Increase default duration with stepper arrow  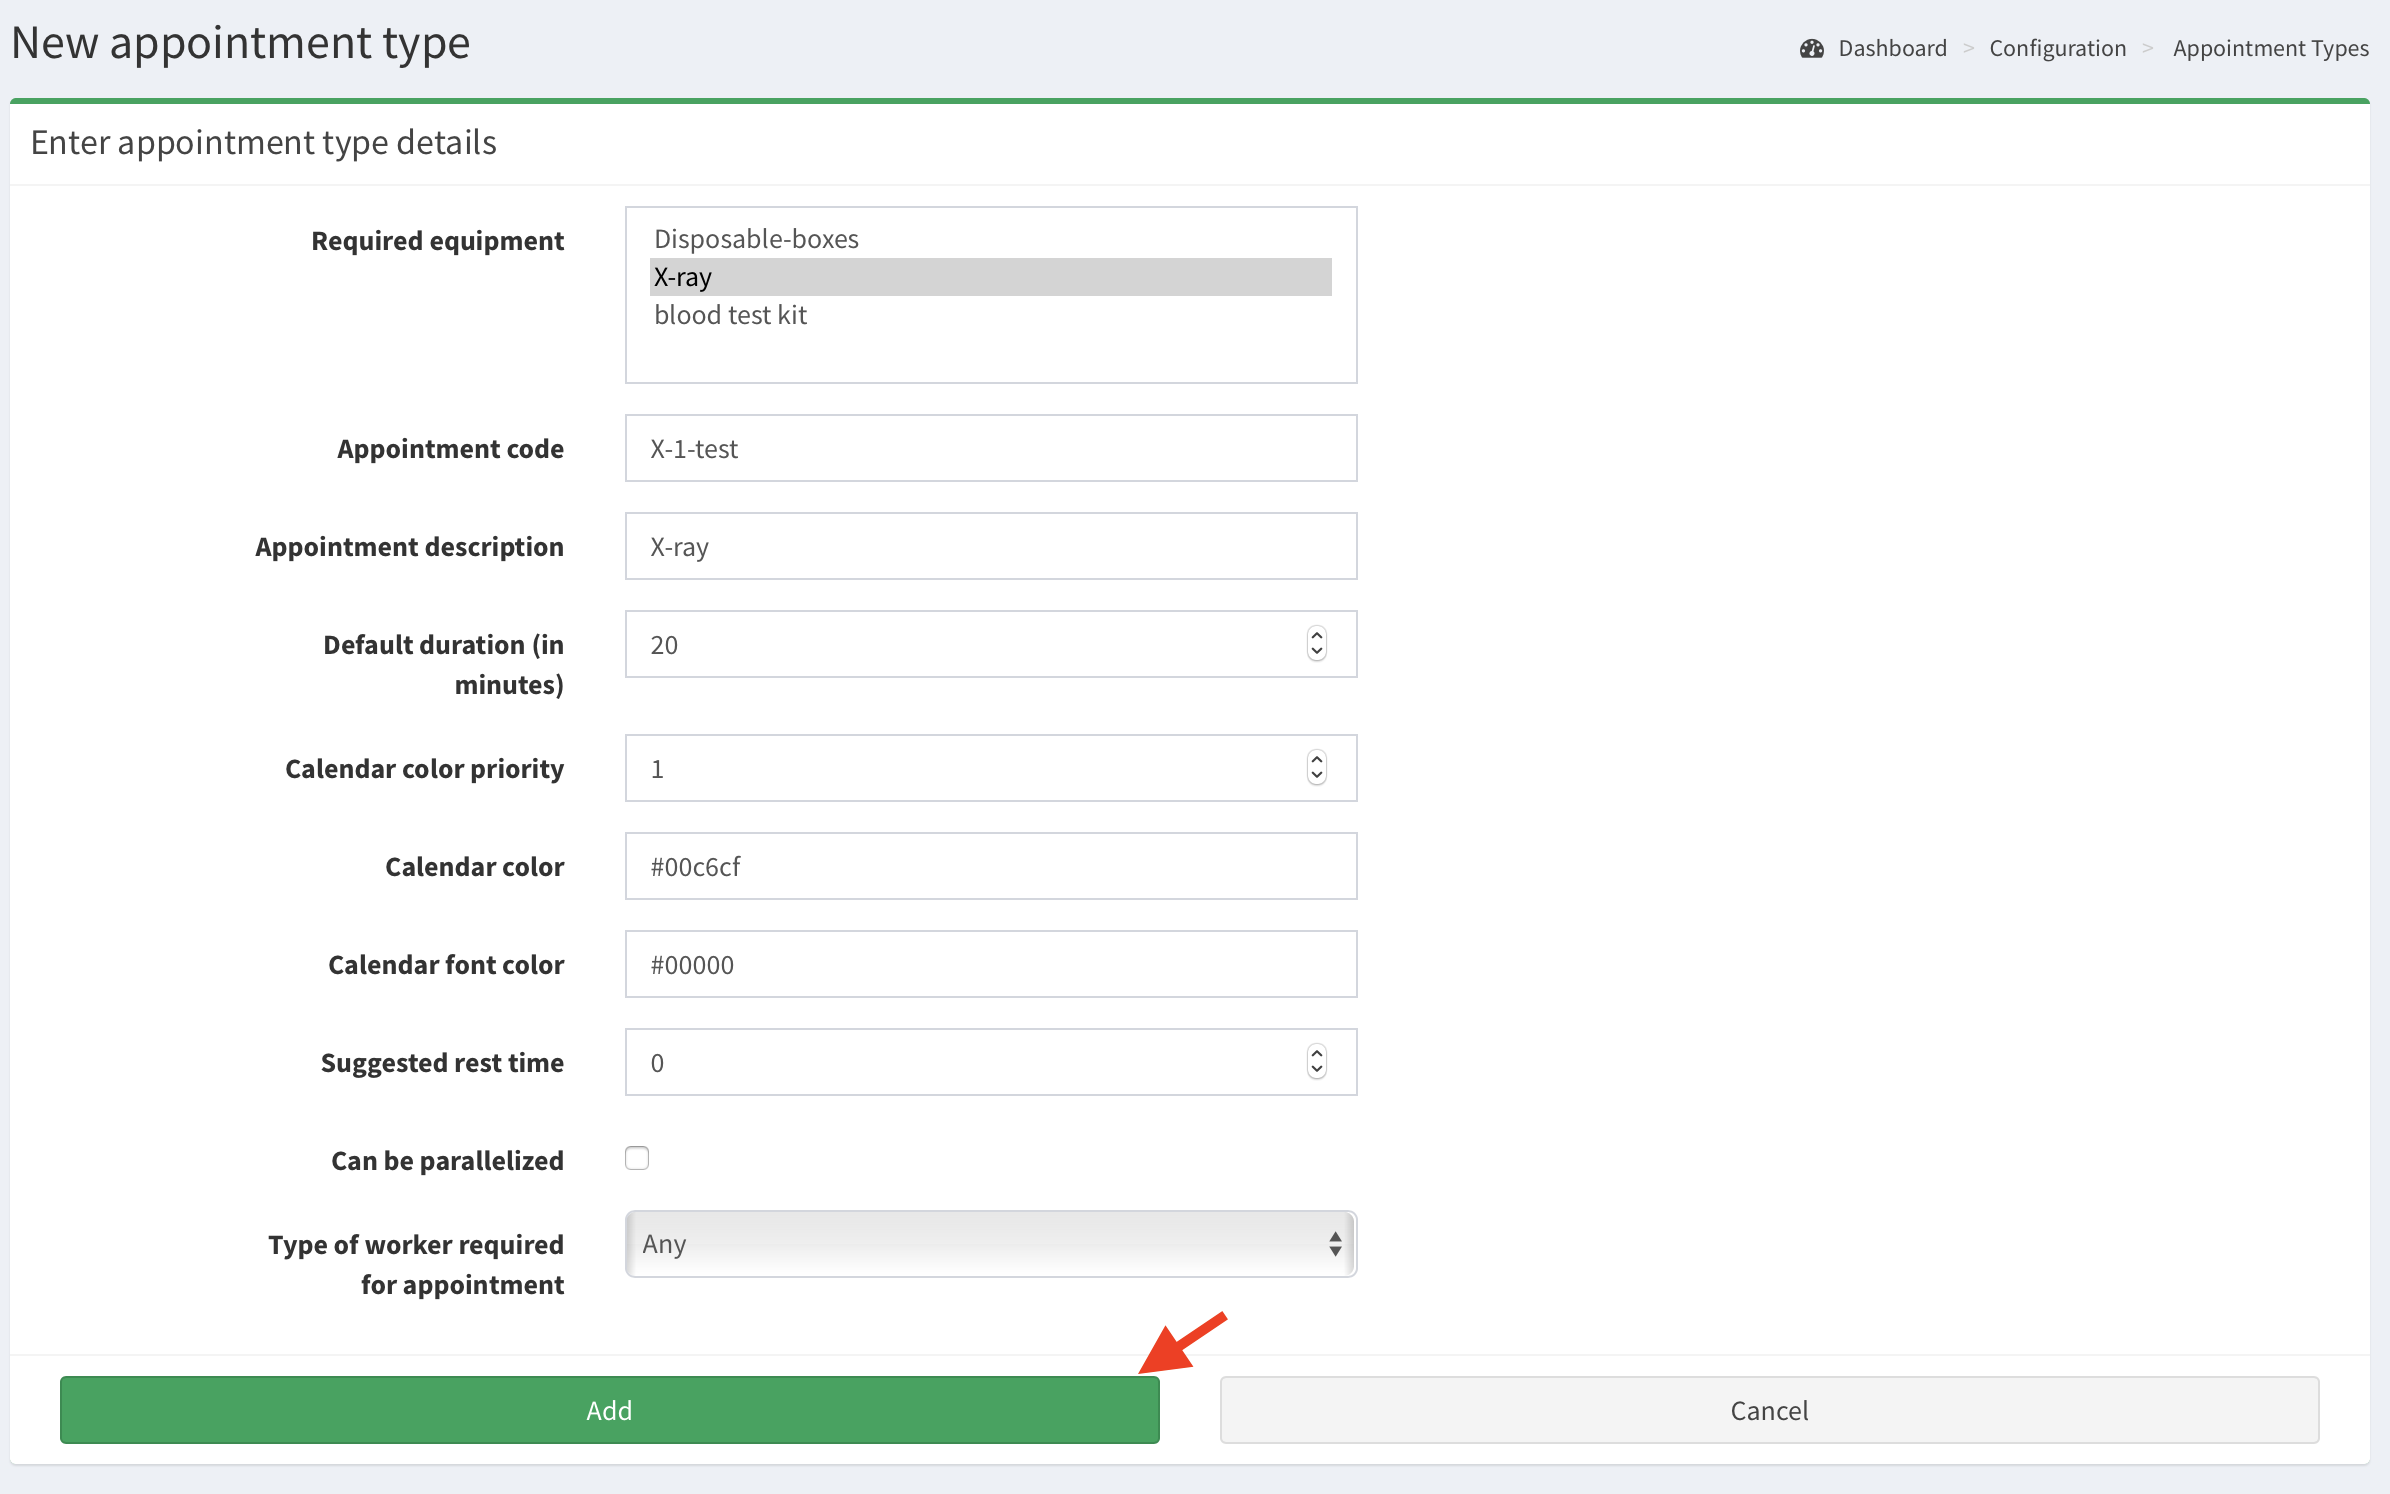1316,635
